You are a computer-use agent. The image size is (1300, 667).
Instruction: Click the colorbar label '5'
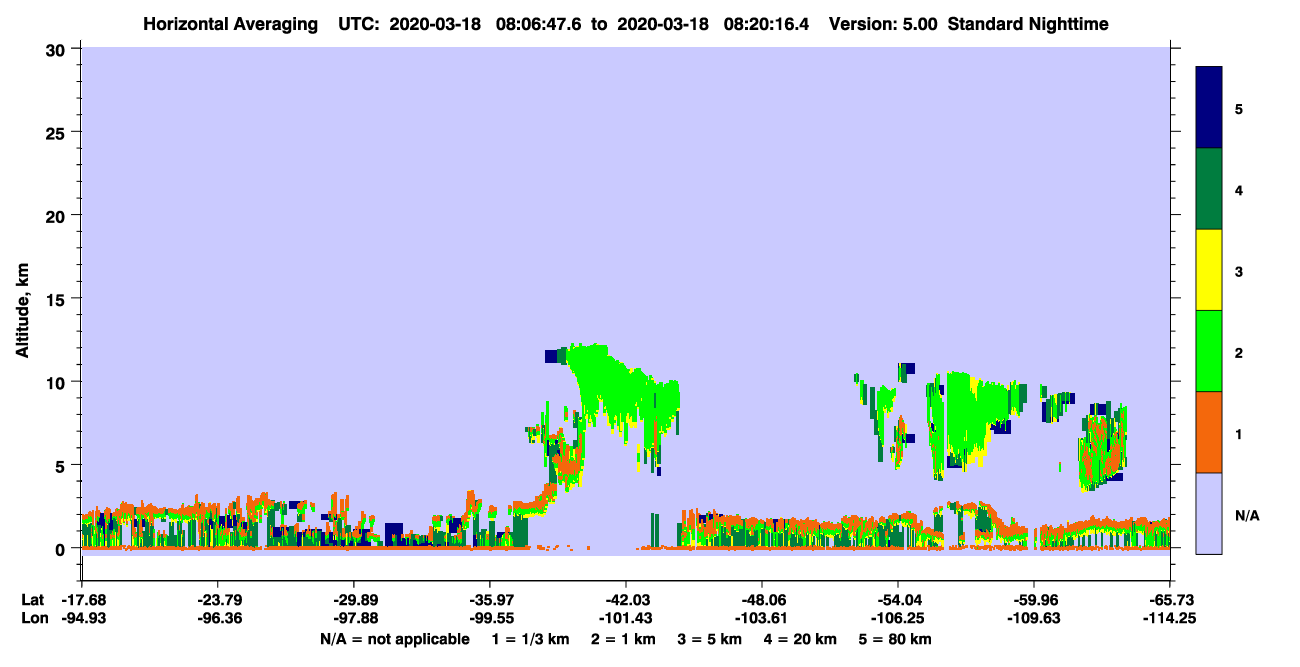1239,109
